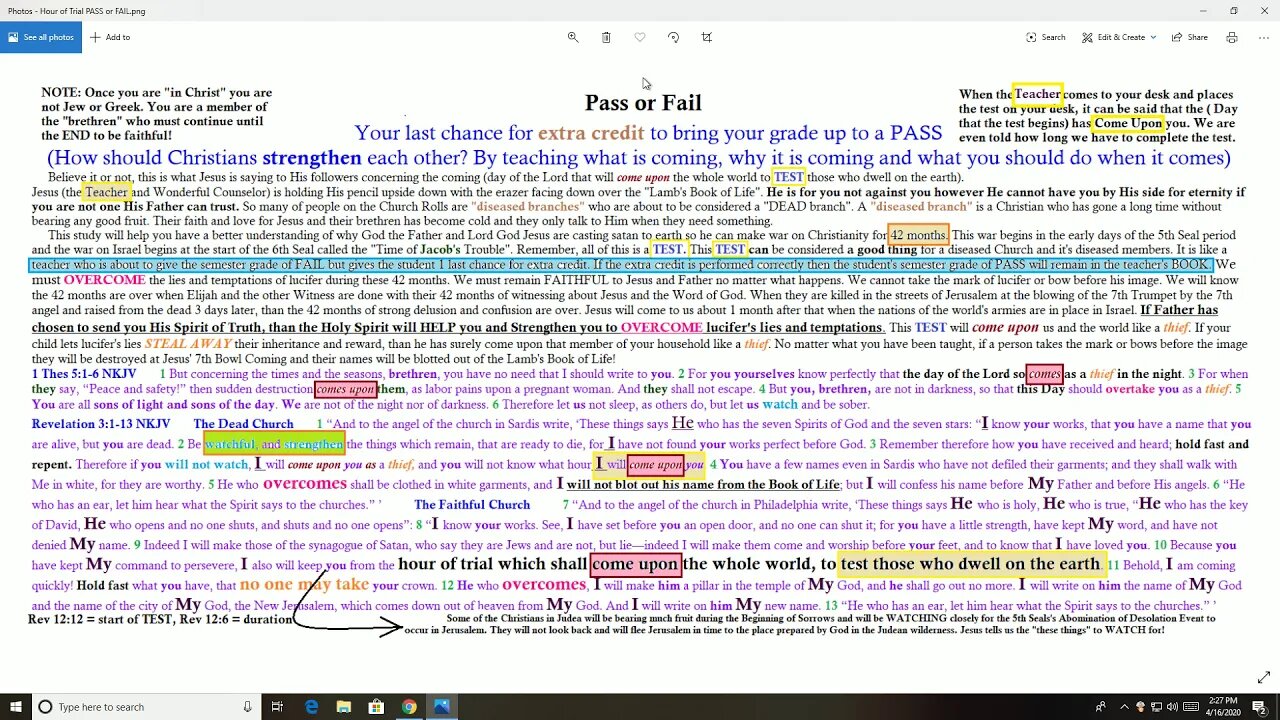Click See all photos button
The width and height of the screenshot is (1280, 720).
pos(41,37)
